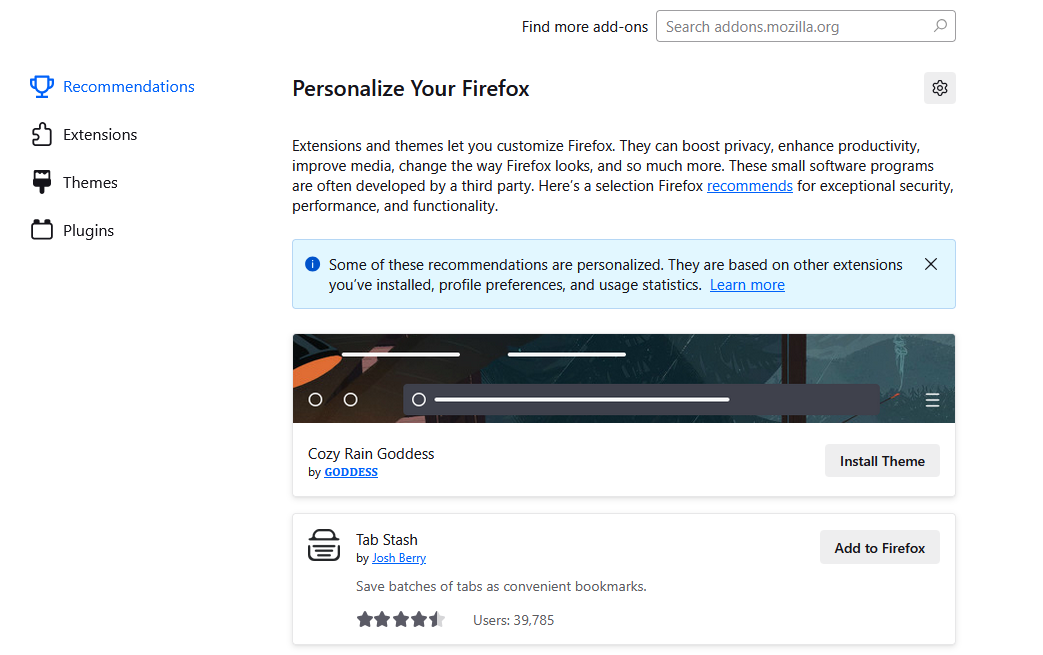Open the gear tools menu for add-ons
Viewport: 1043px width, 655px height.
coord(939,88)
